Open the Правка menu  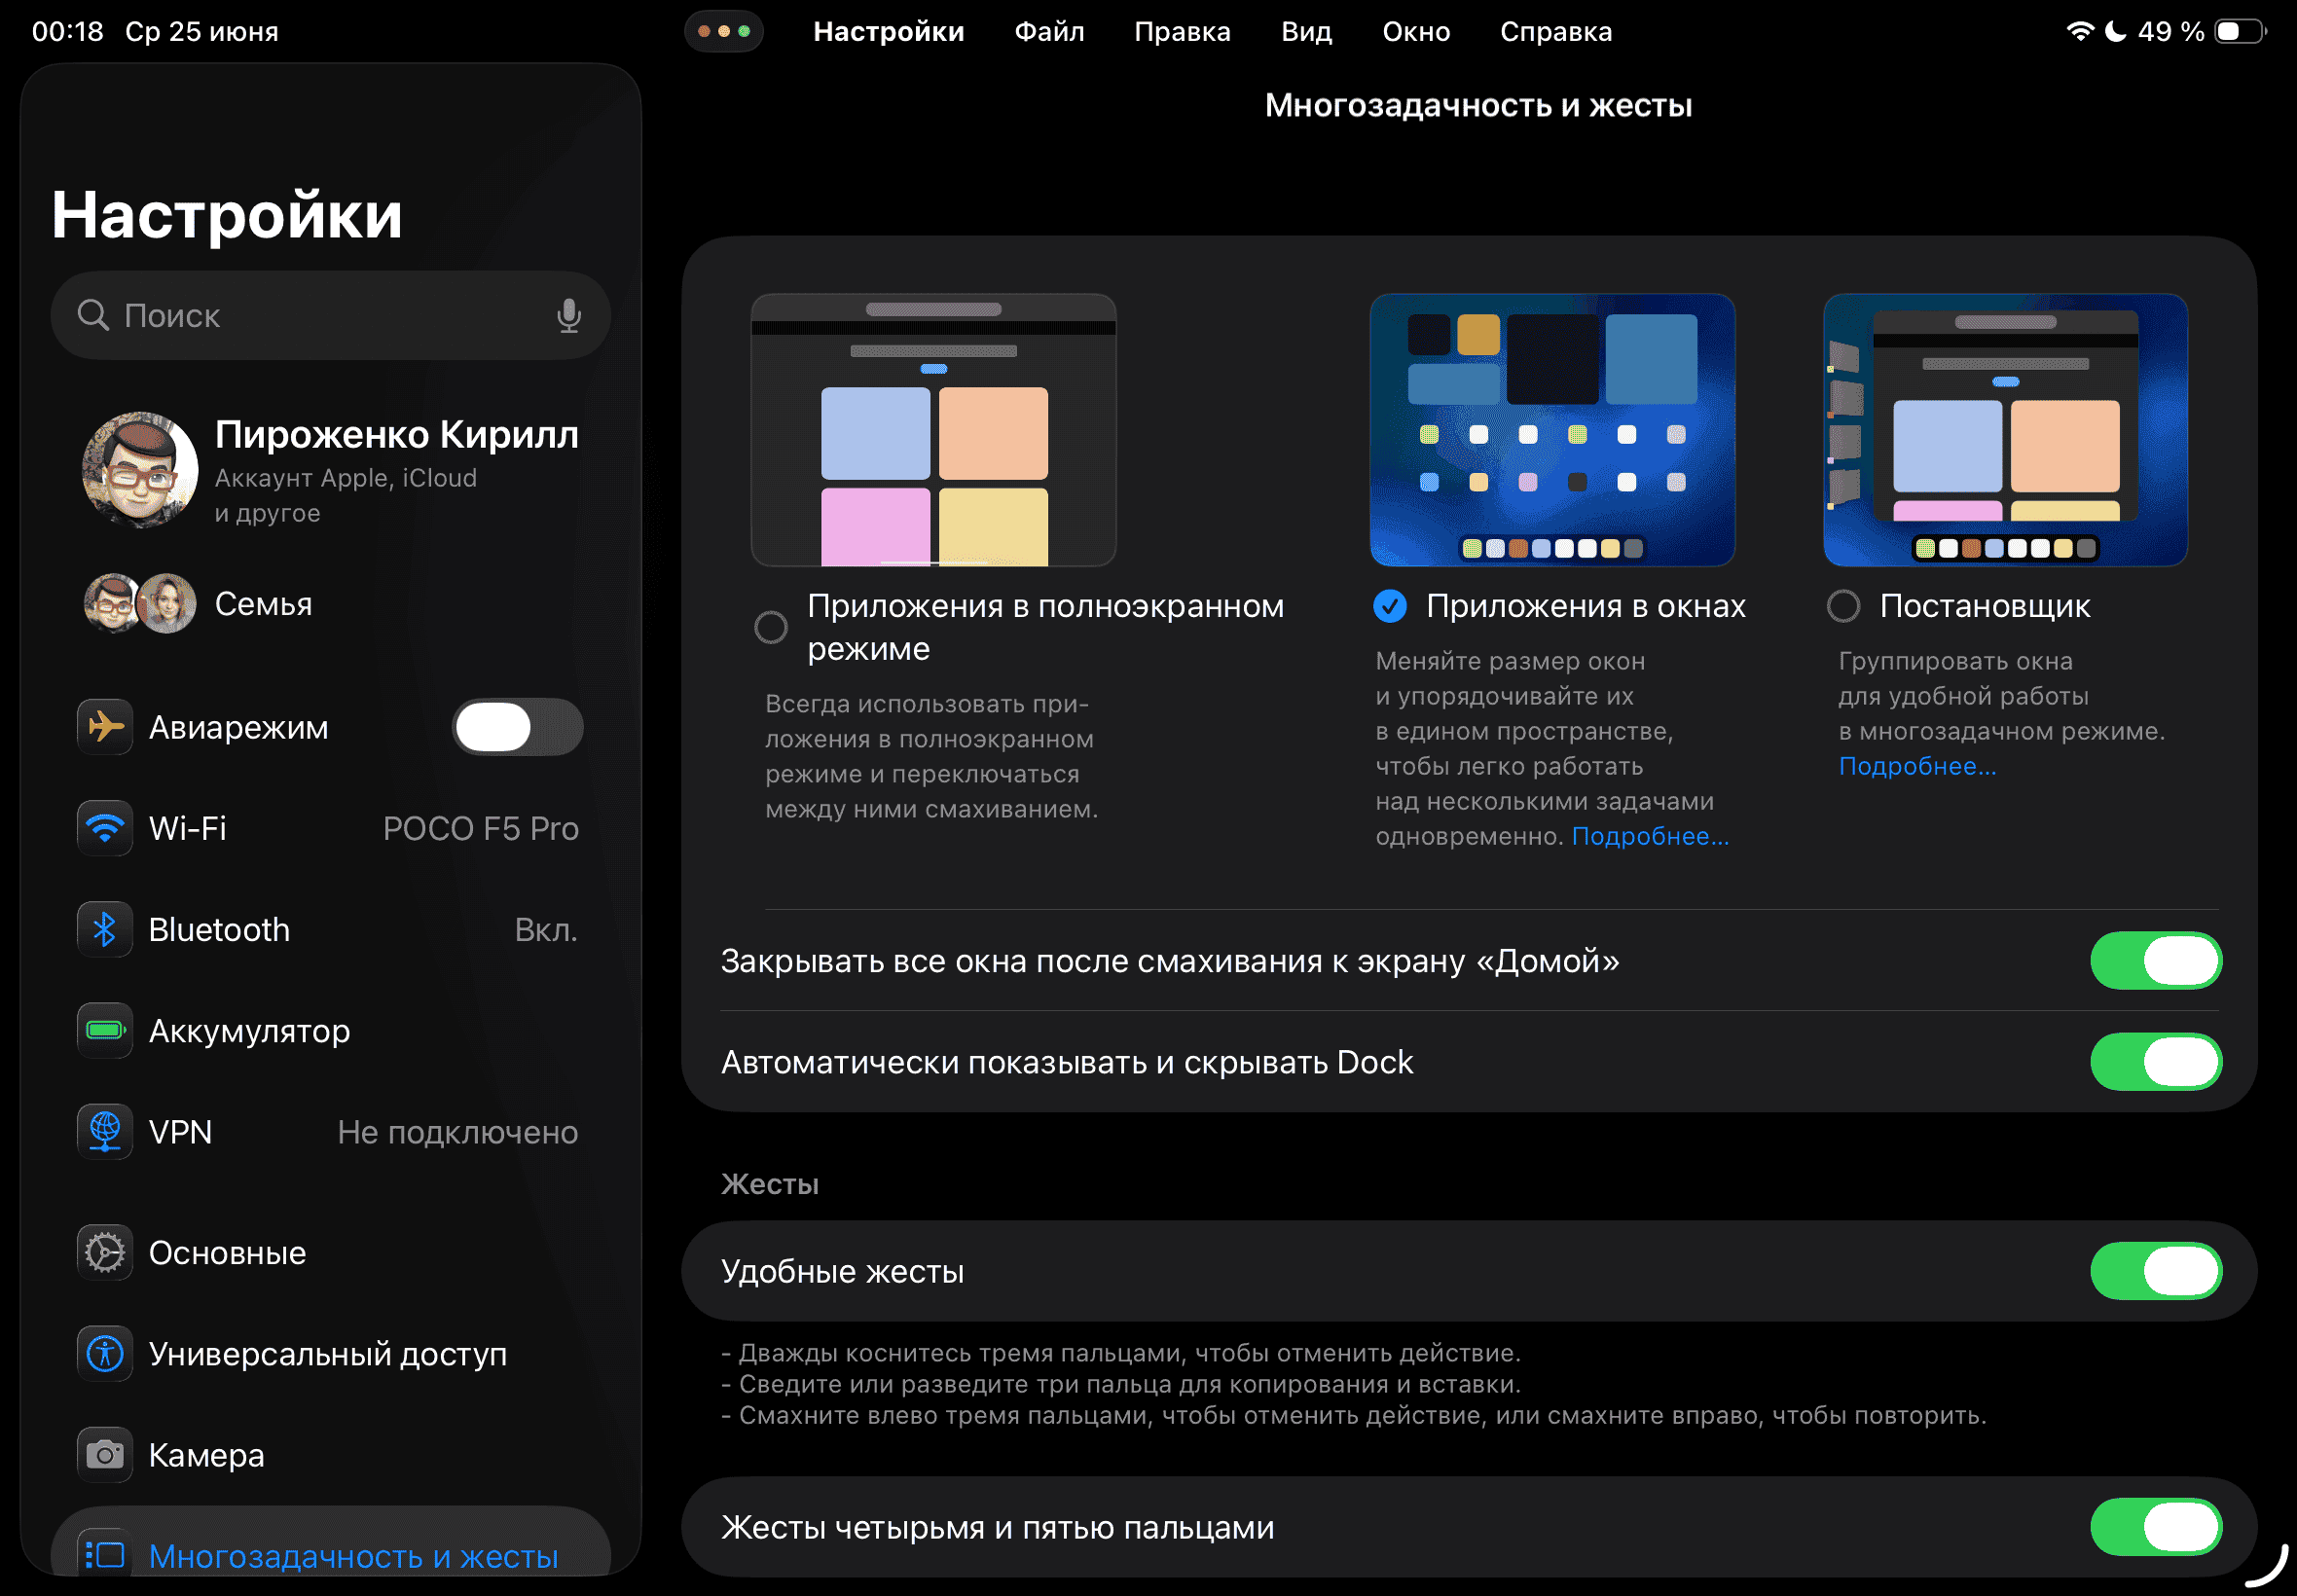1182,31
